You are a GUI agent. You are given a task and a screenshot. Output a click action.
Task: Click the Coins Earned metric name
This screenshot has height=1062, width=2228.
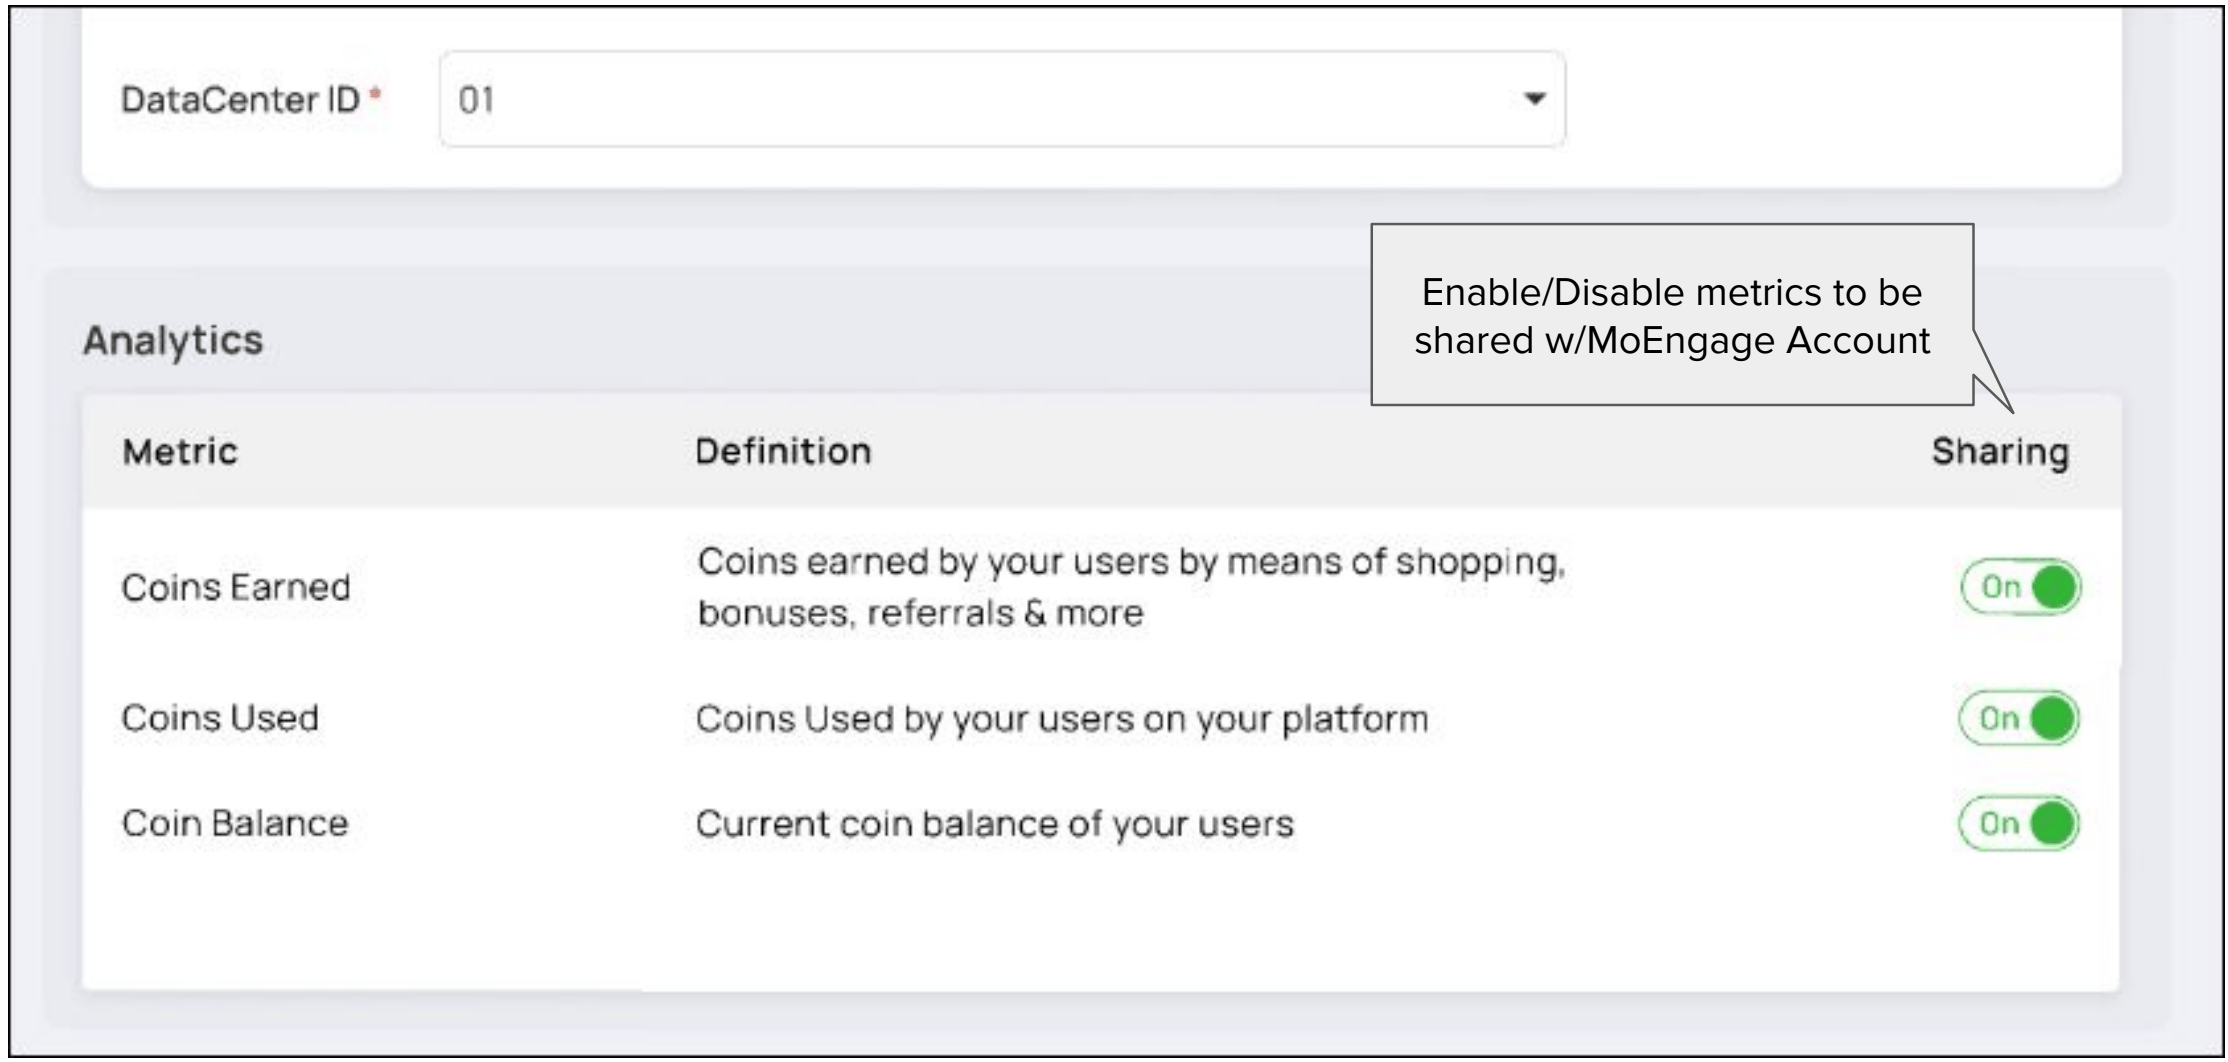point(236,587)
